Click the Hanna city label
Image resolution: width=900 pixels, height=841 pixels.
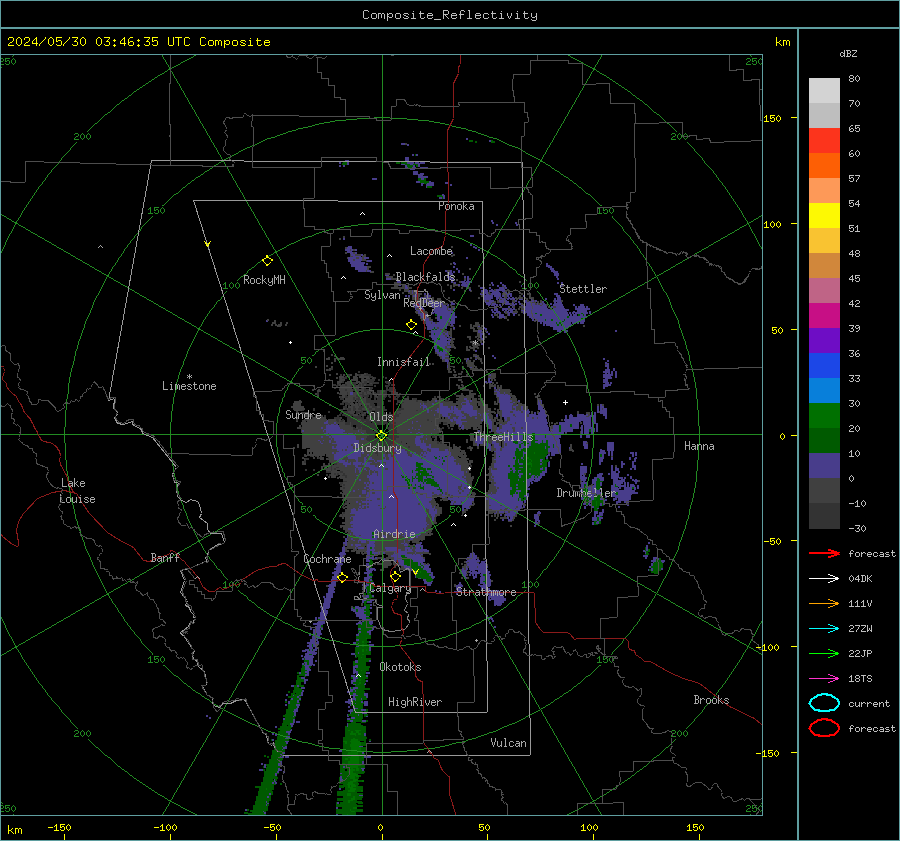(699, 446)
